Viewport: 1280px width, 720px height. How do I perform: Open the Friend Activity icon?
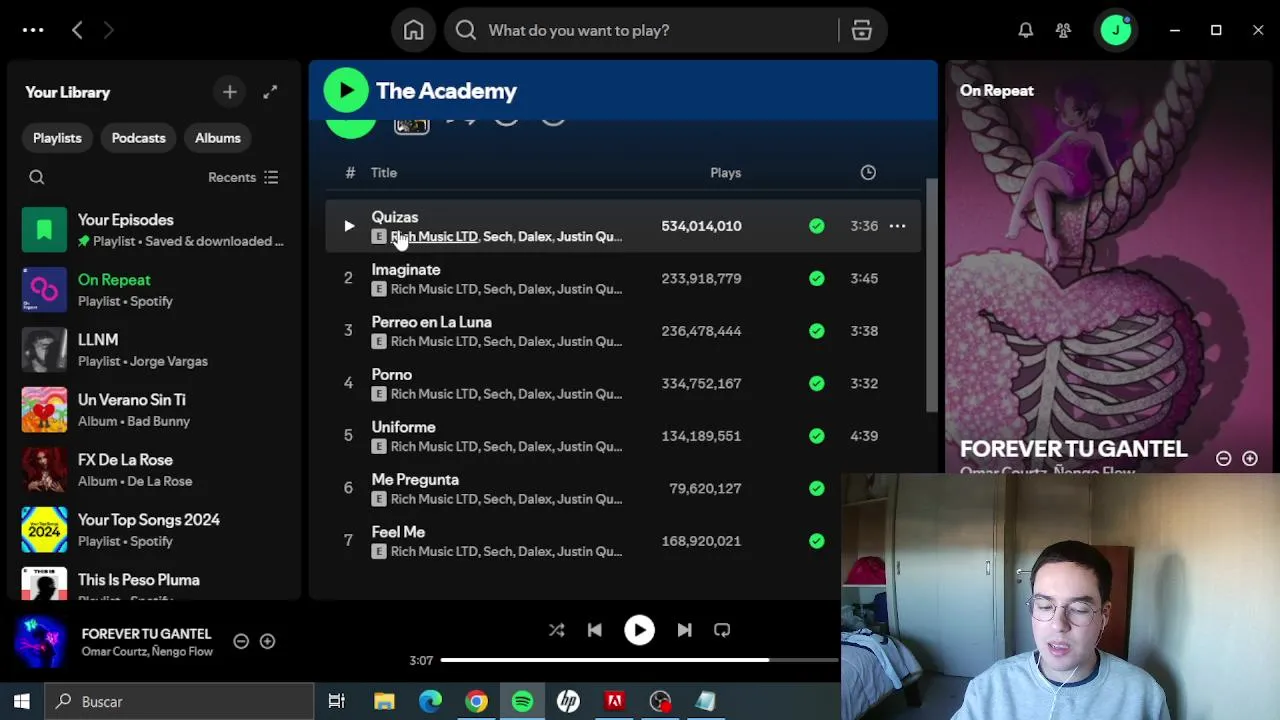pyautogui.click(x=1063, y=30)
